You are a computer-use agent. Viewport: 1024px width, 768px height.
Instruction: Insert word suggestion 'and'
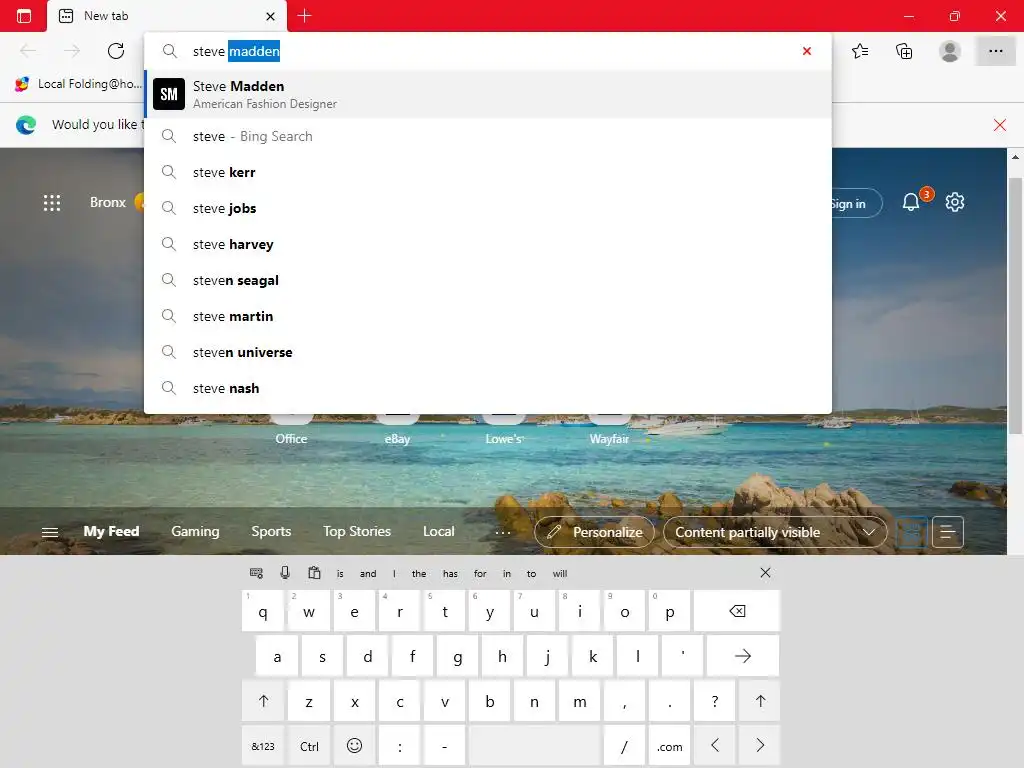tap(368, 573)
